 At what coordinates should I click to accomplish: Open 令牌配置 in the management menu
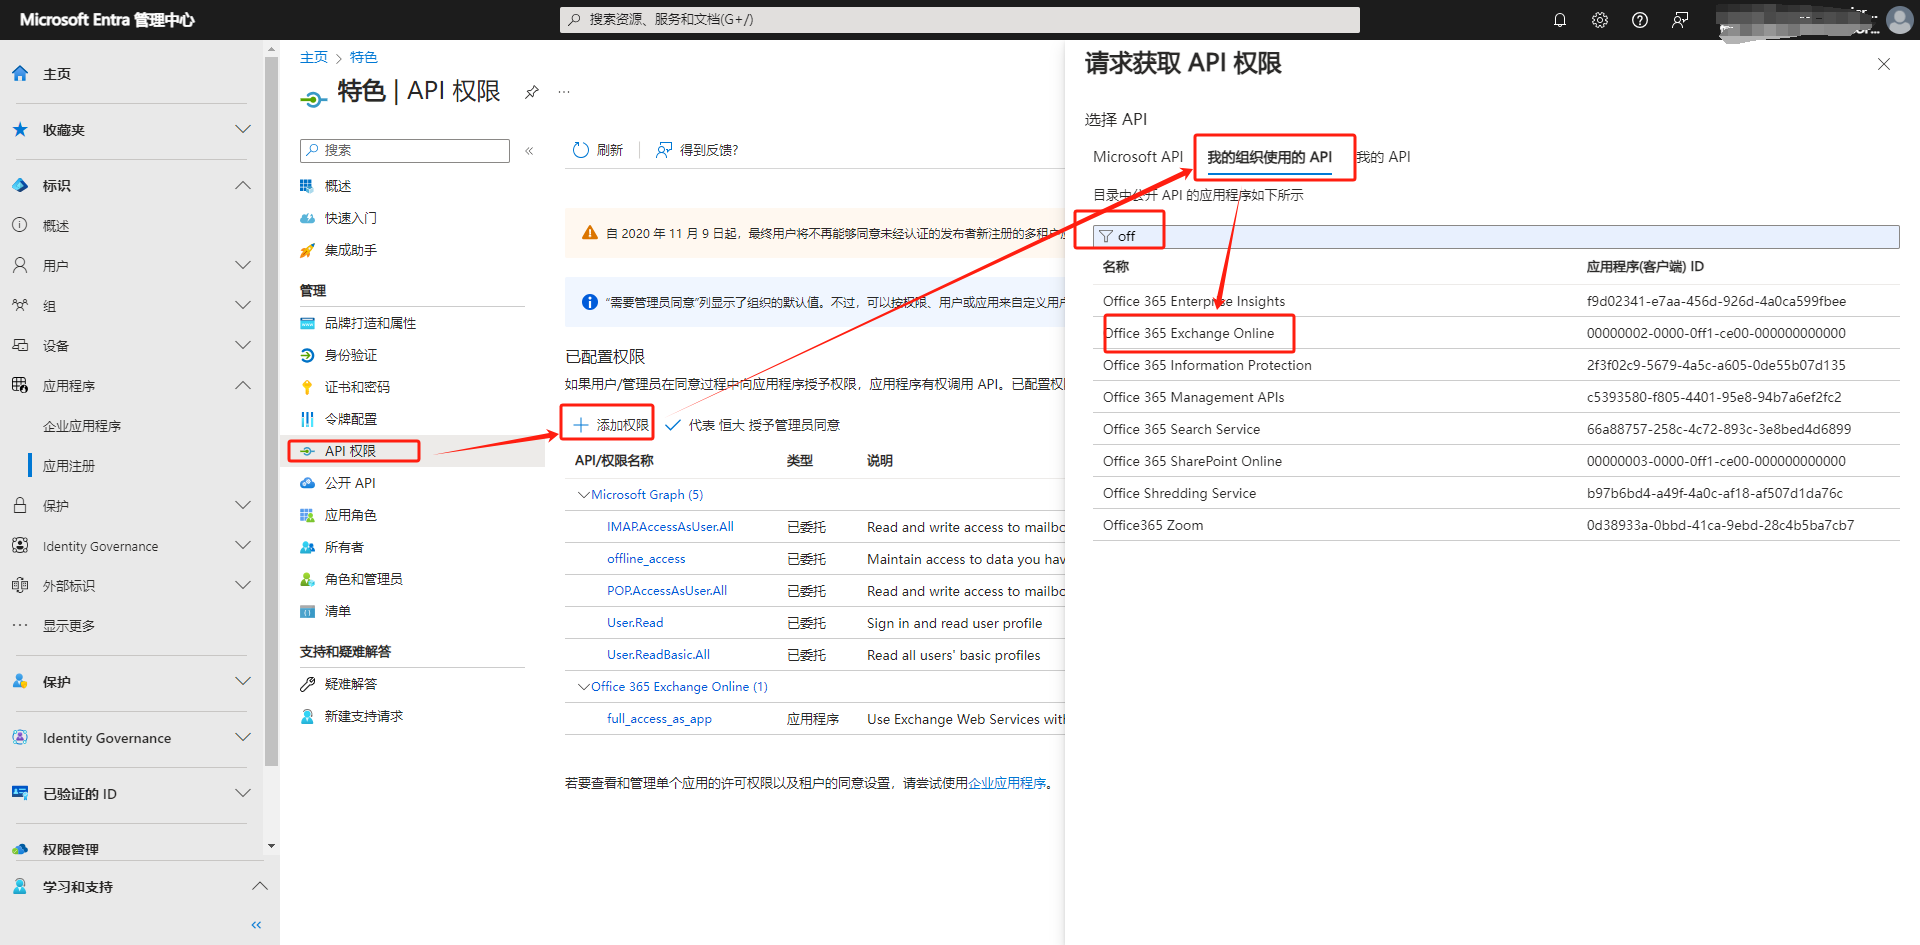pos(349,418)
